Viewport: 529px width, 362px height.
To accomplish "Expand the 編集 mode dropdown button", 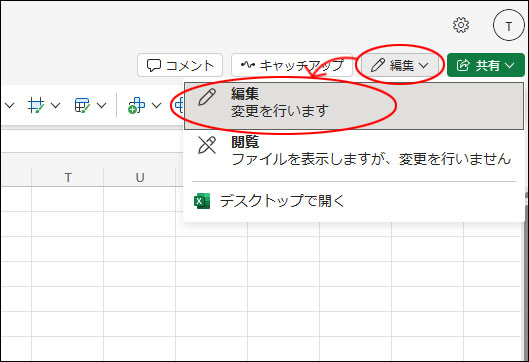I will click(x=400, y=65).
